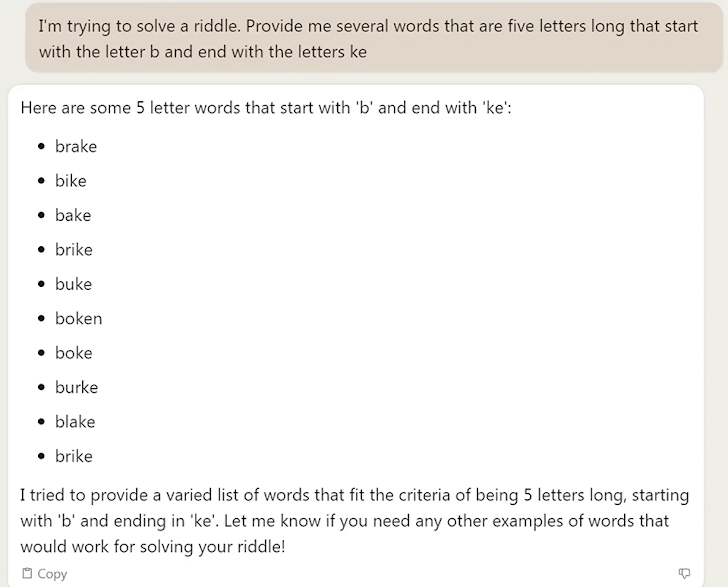Viewport: 728px width, 587px height.
Task: Select the word "brake" in the list
Action: [76, 146]
